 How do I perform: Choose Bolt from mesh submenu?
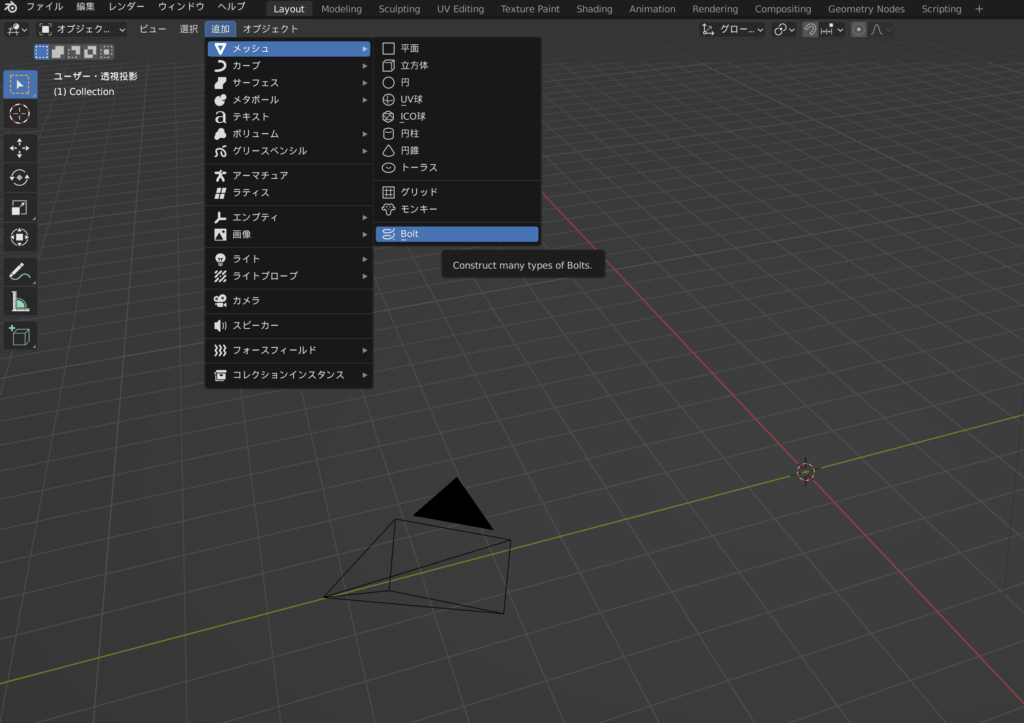[x=457, y=234]
